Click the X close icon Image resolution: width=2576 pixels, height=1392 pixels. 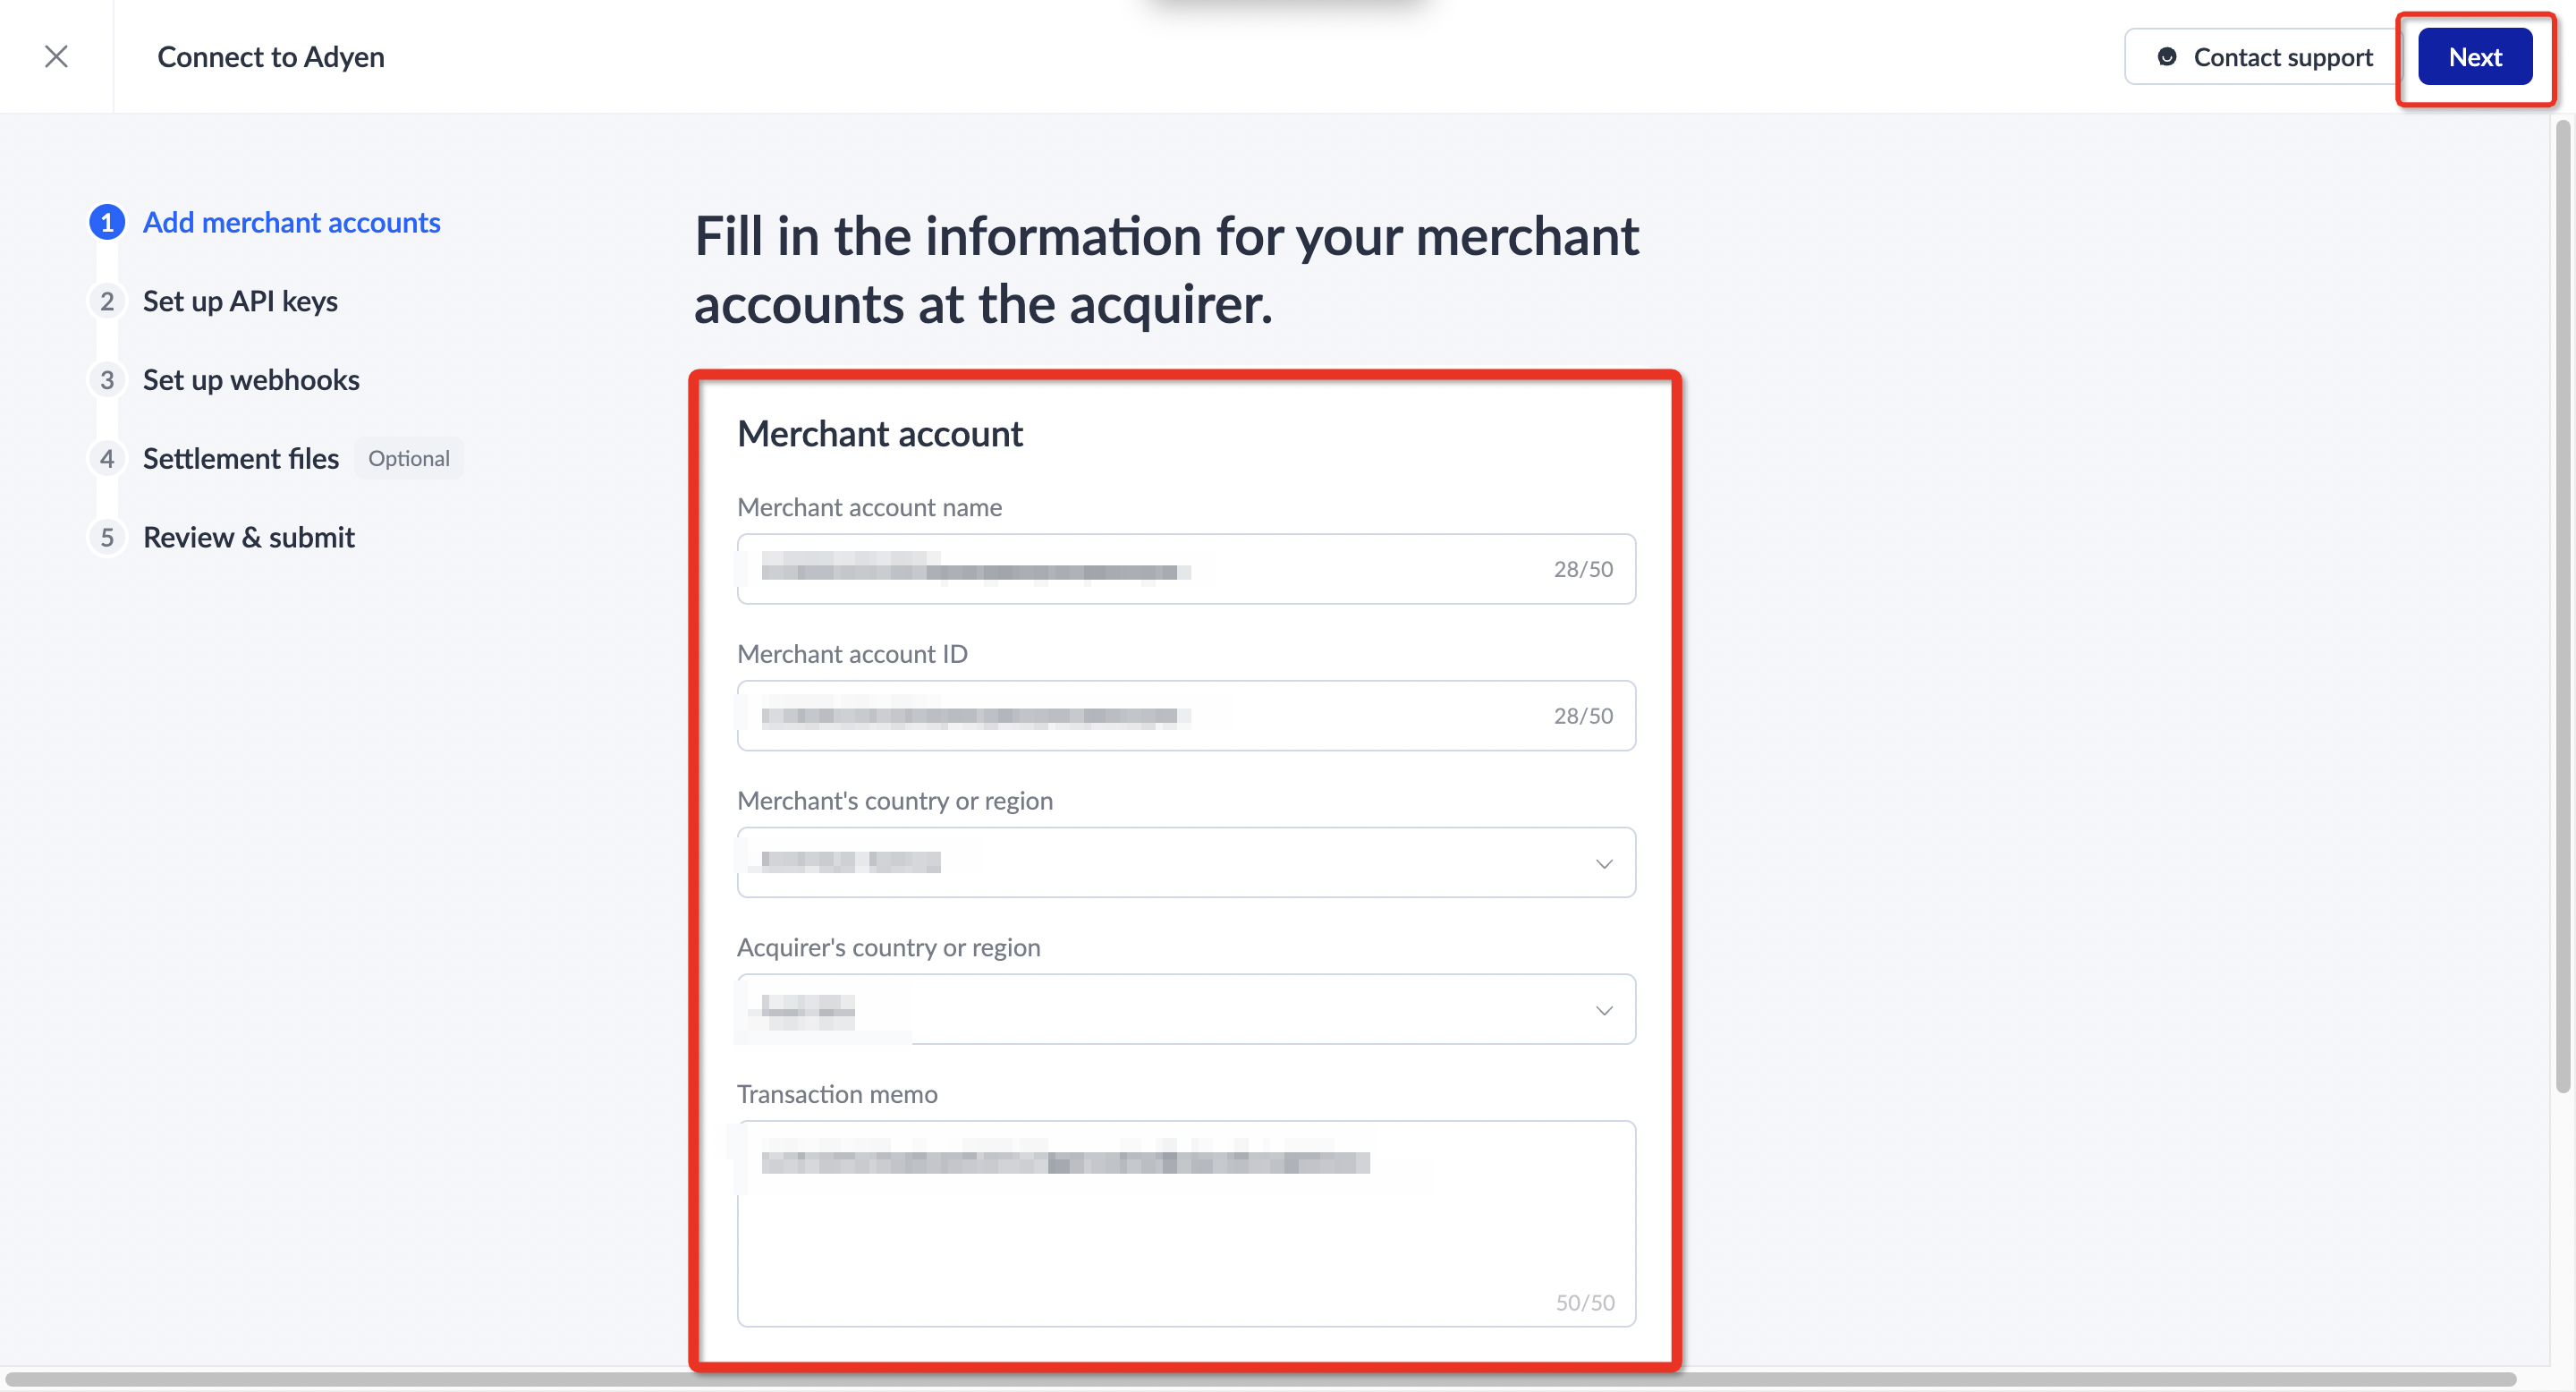pyautogui.click(x=56, y=56)
